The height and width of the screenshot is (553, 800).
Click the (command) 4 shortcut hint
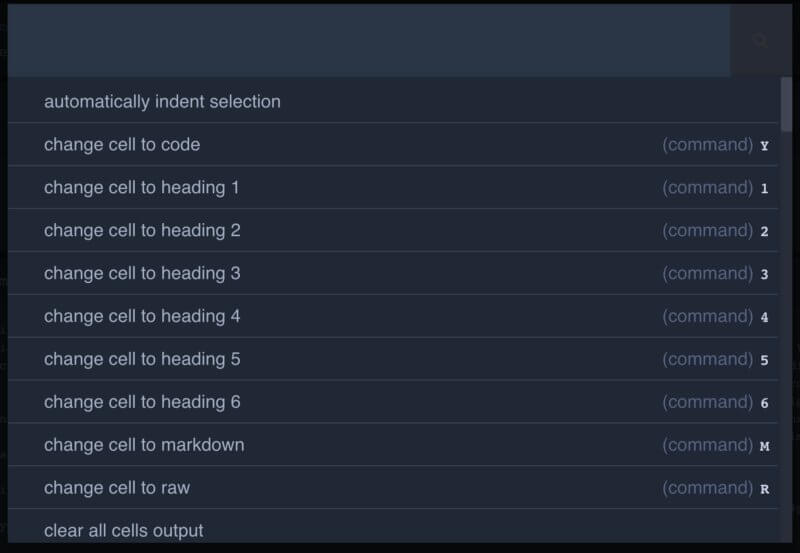coord(715,317)
